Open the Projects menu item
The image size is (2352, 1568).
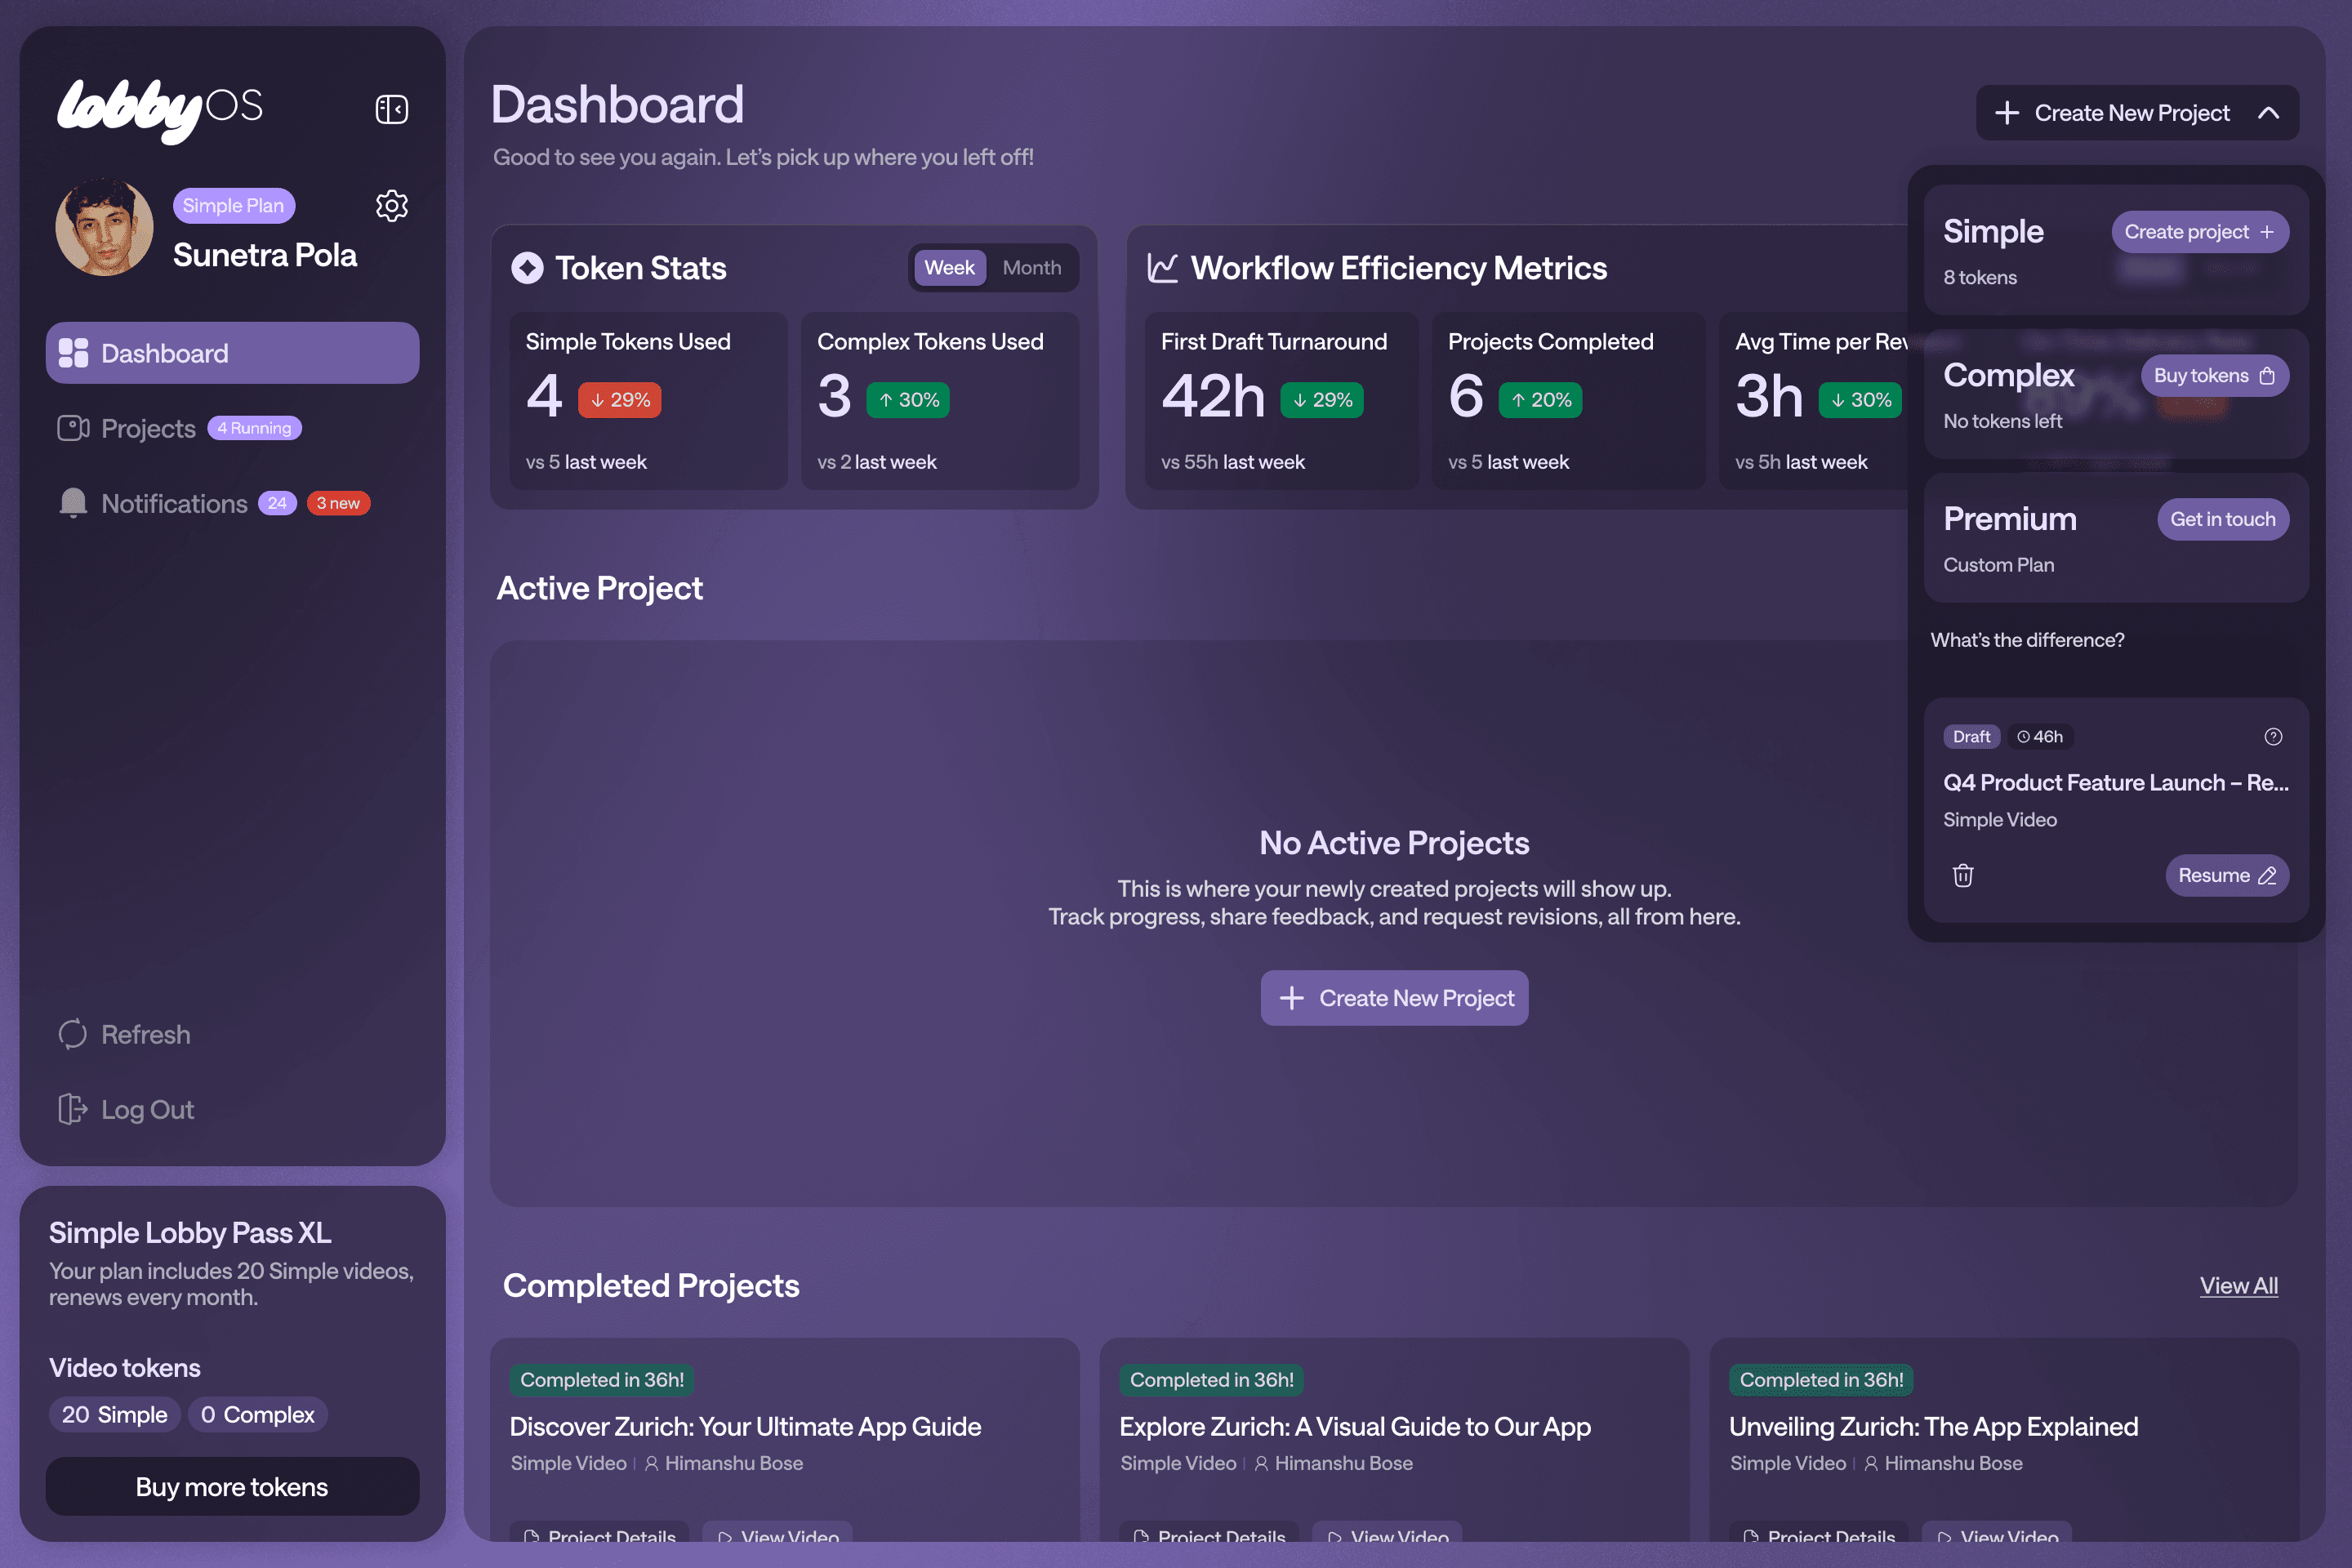(x=148, y=428)
